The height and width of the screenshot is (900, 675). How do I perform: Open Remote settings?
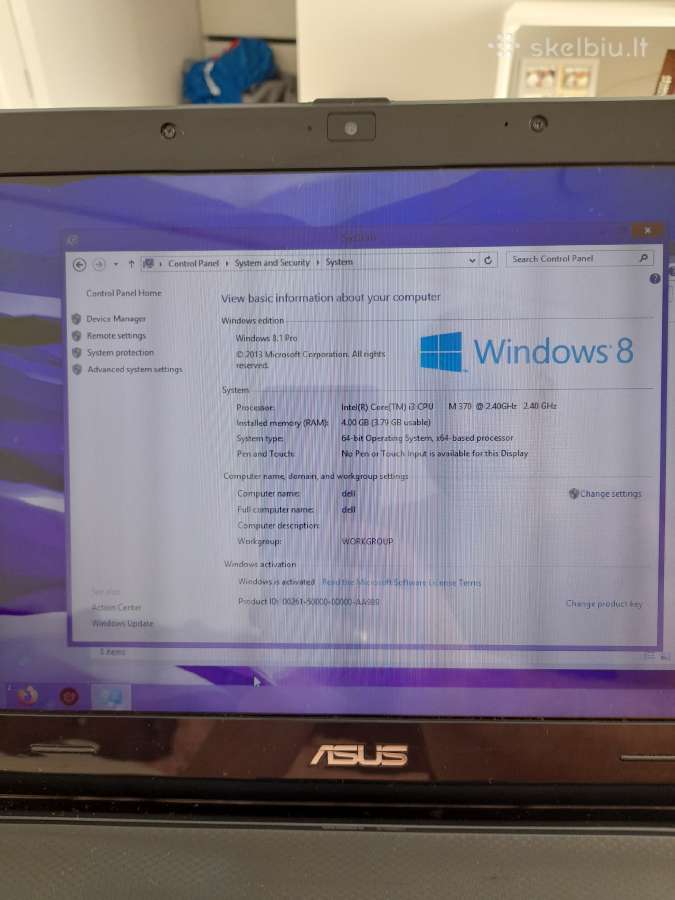(x=116, y=336)
